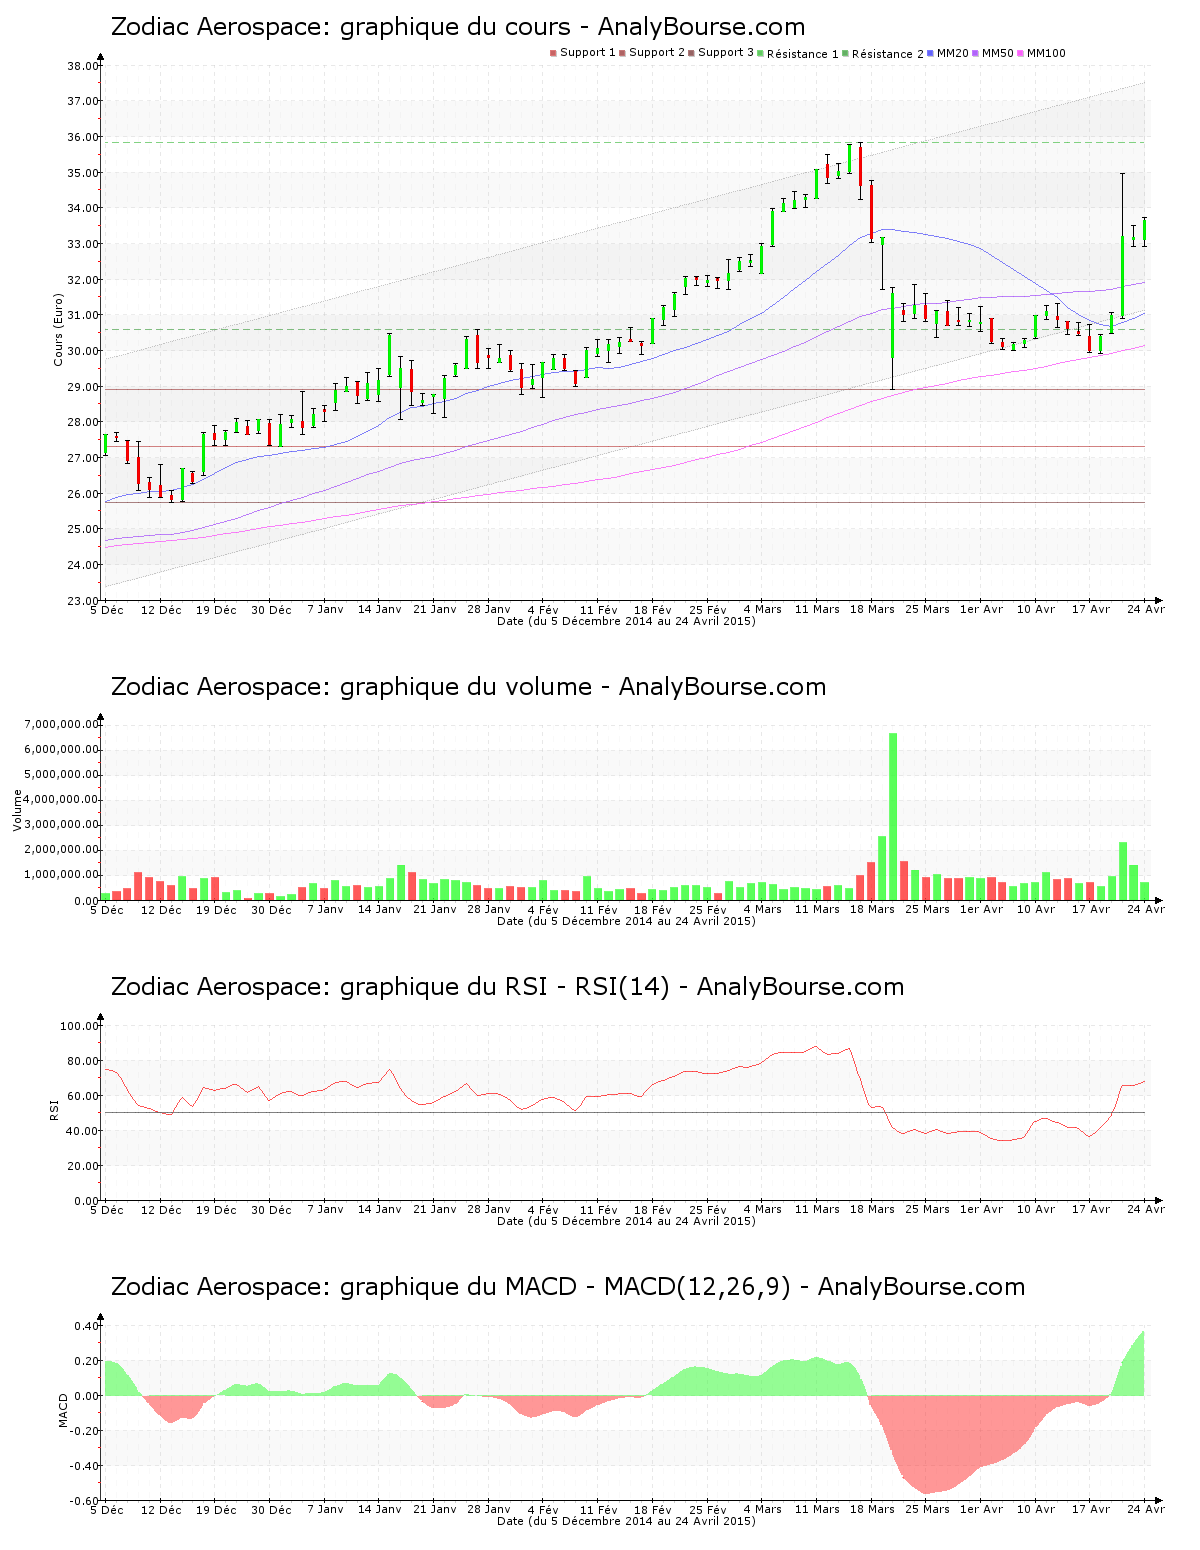
Task: Click '25 Mars' on the MACD chart axis
Action: coord(927,1509)
